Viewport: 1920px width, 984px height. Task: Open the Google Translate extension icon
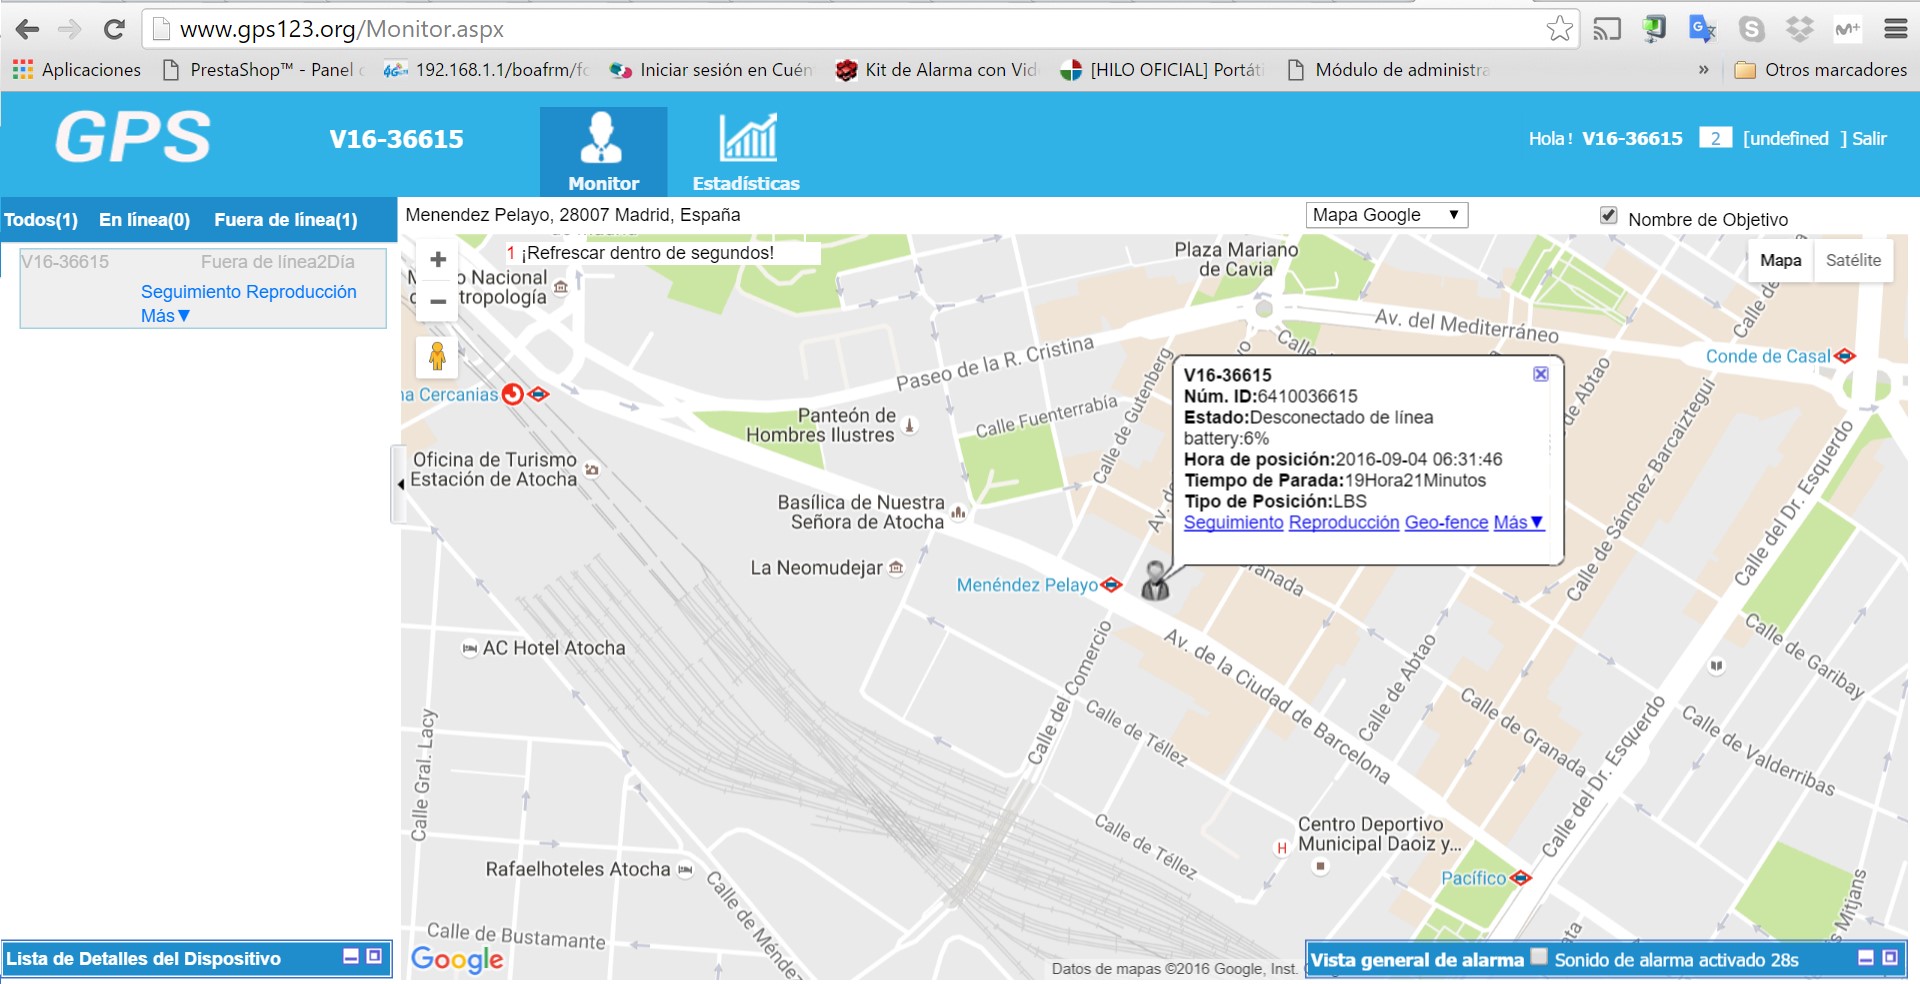[x=1702, y=29]
